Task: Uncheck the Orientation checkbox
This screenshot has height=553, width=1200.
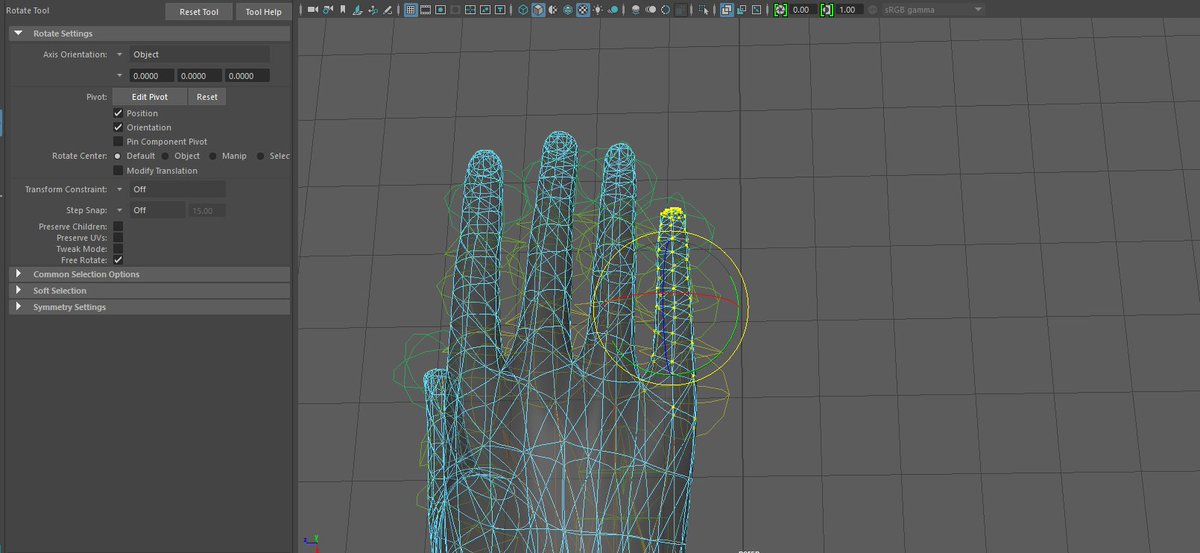Action: click(118, 127)
